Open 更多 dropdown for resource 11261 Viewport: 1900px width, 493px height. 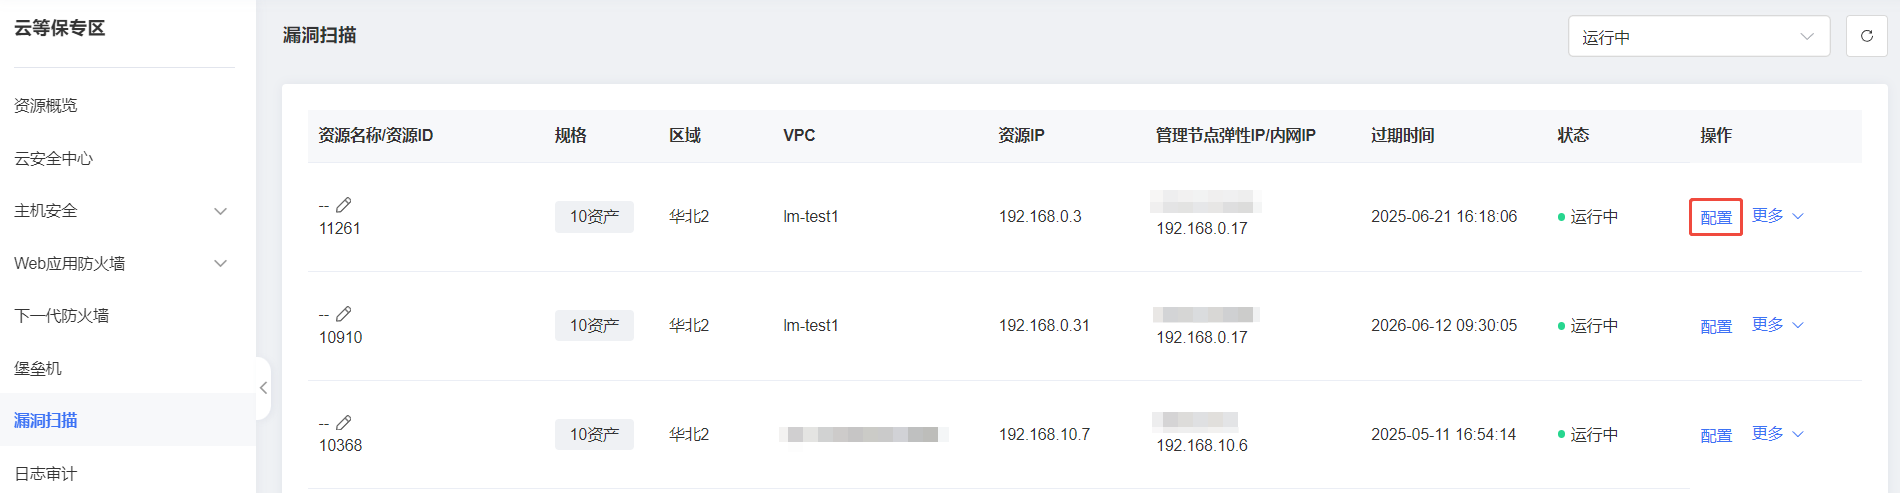[1778, 216]
